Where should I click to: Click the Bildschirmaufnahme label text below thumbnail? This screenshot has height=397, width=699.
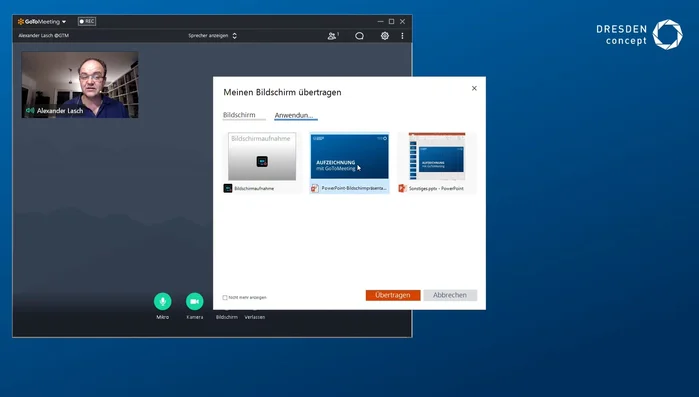tap(254, 188)
